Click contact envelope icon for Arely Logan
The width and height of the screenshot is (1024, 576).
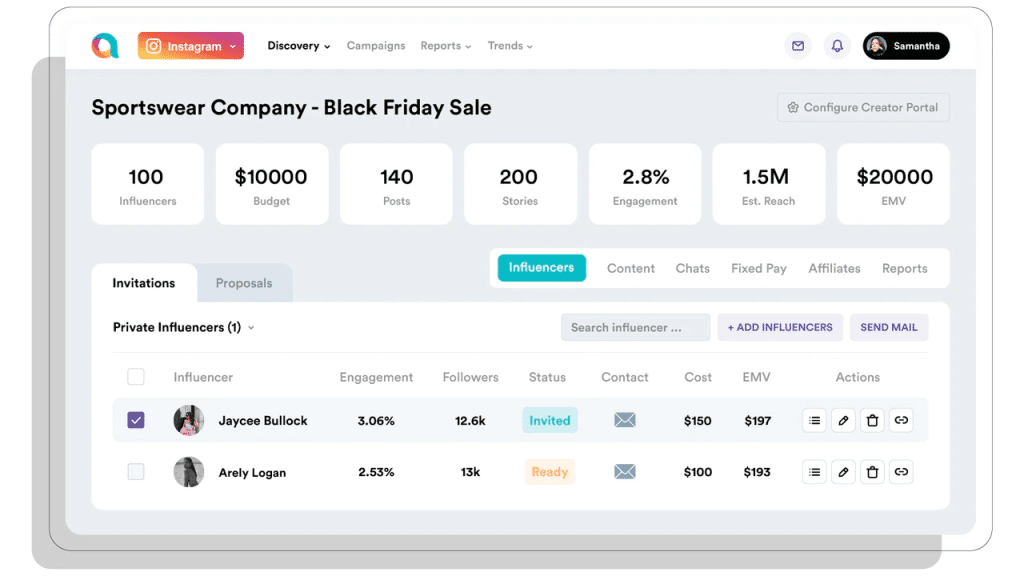click(625, 472)
